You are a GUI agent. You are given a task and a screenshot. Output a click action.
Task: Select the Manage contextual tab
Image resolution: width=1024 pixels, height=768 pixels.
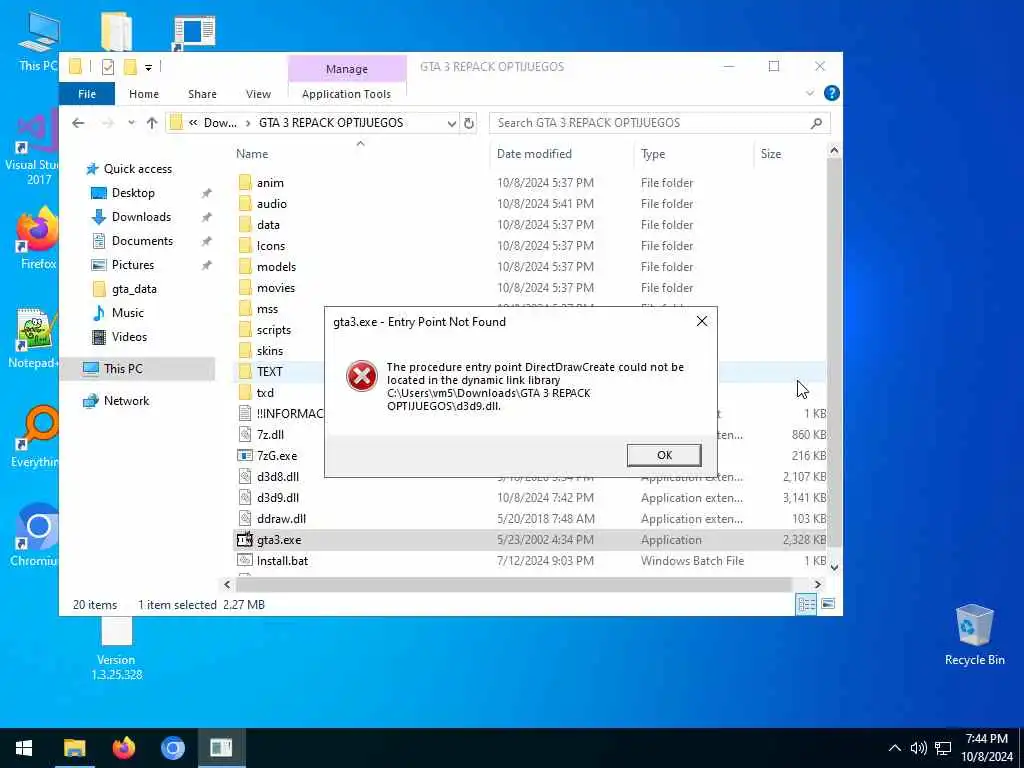347,69
